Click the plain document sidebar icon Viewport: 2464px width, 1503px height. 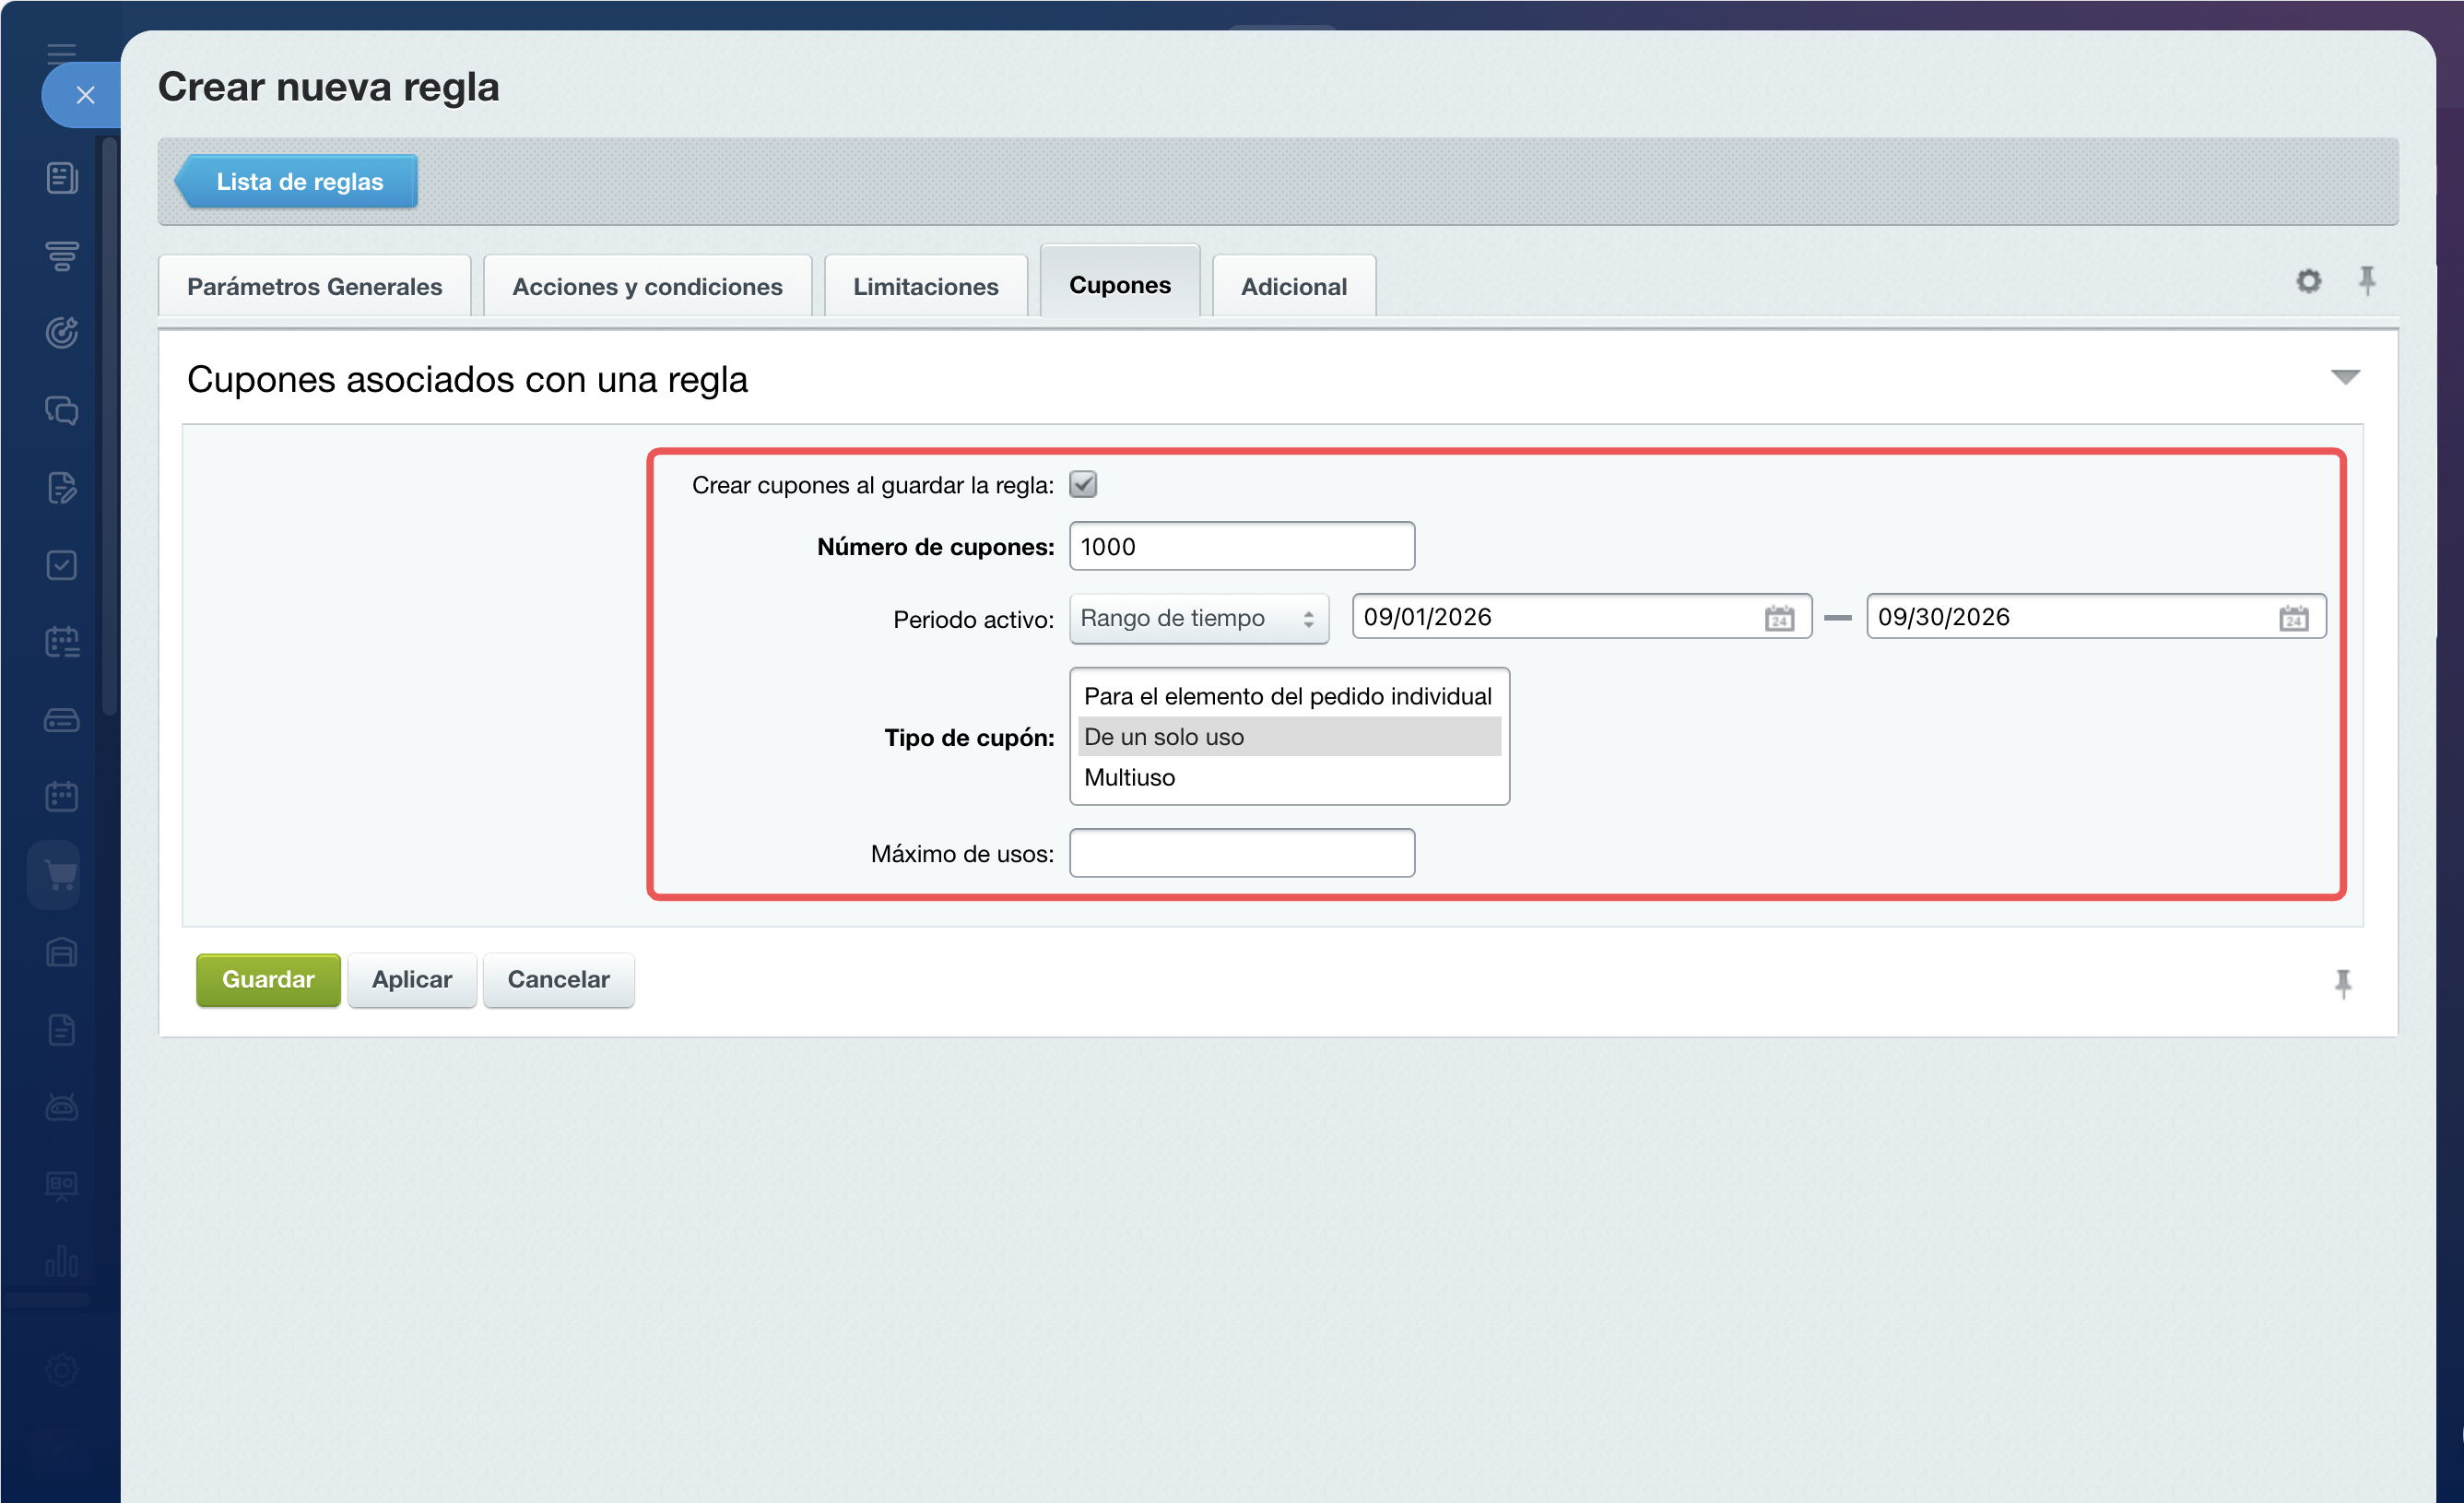click(x=62, y=1029)
